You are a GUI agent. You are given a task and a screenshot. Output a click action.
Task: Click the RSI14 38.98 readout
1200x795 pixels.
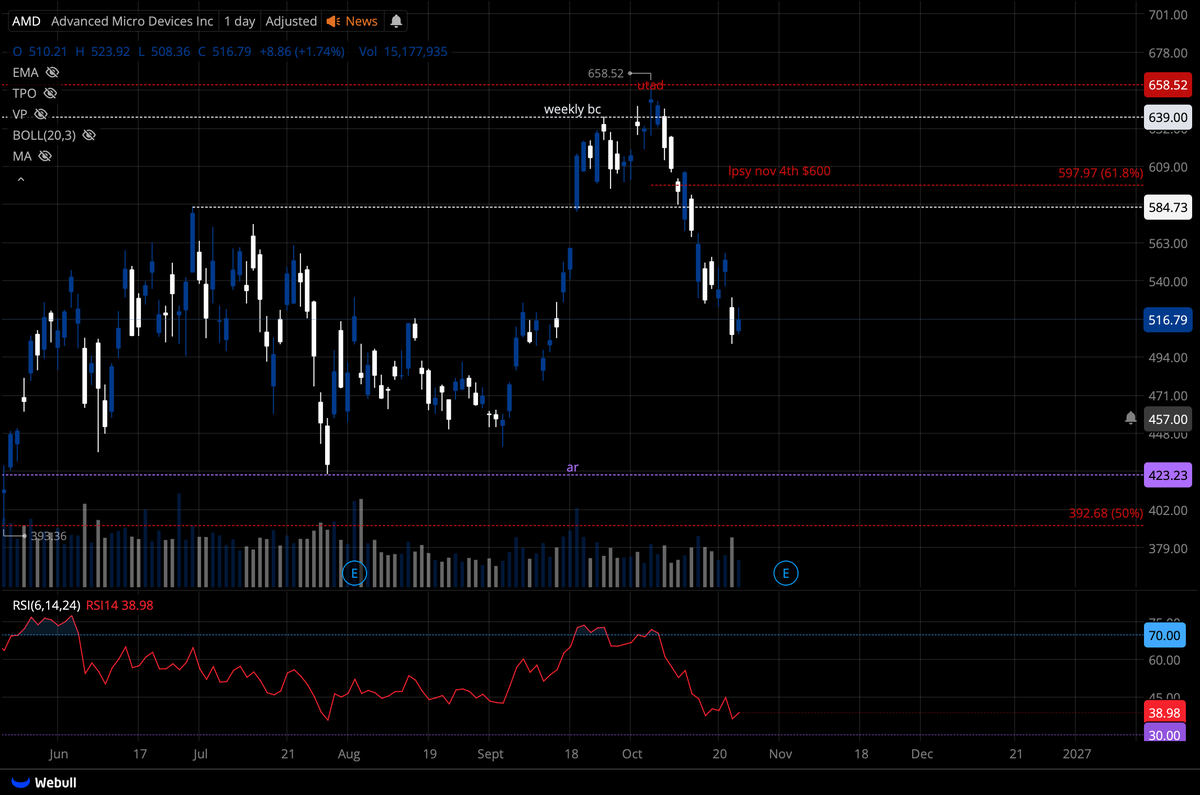[x=119, y=604]
